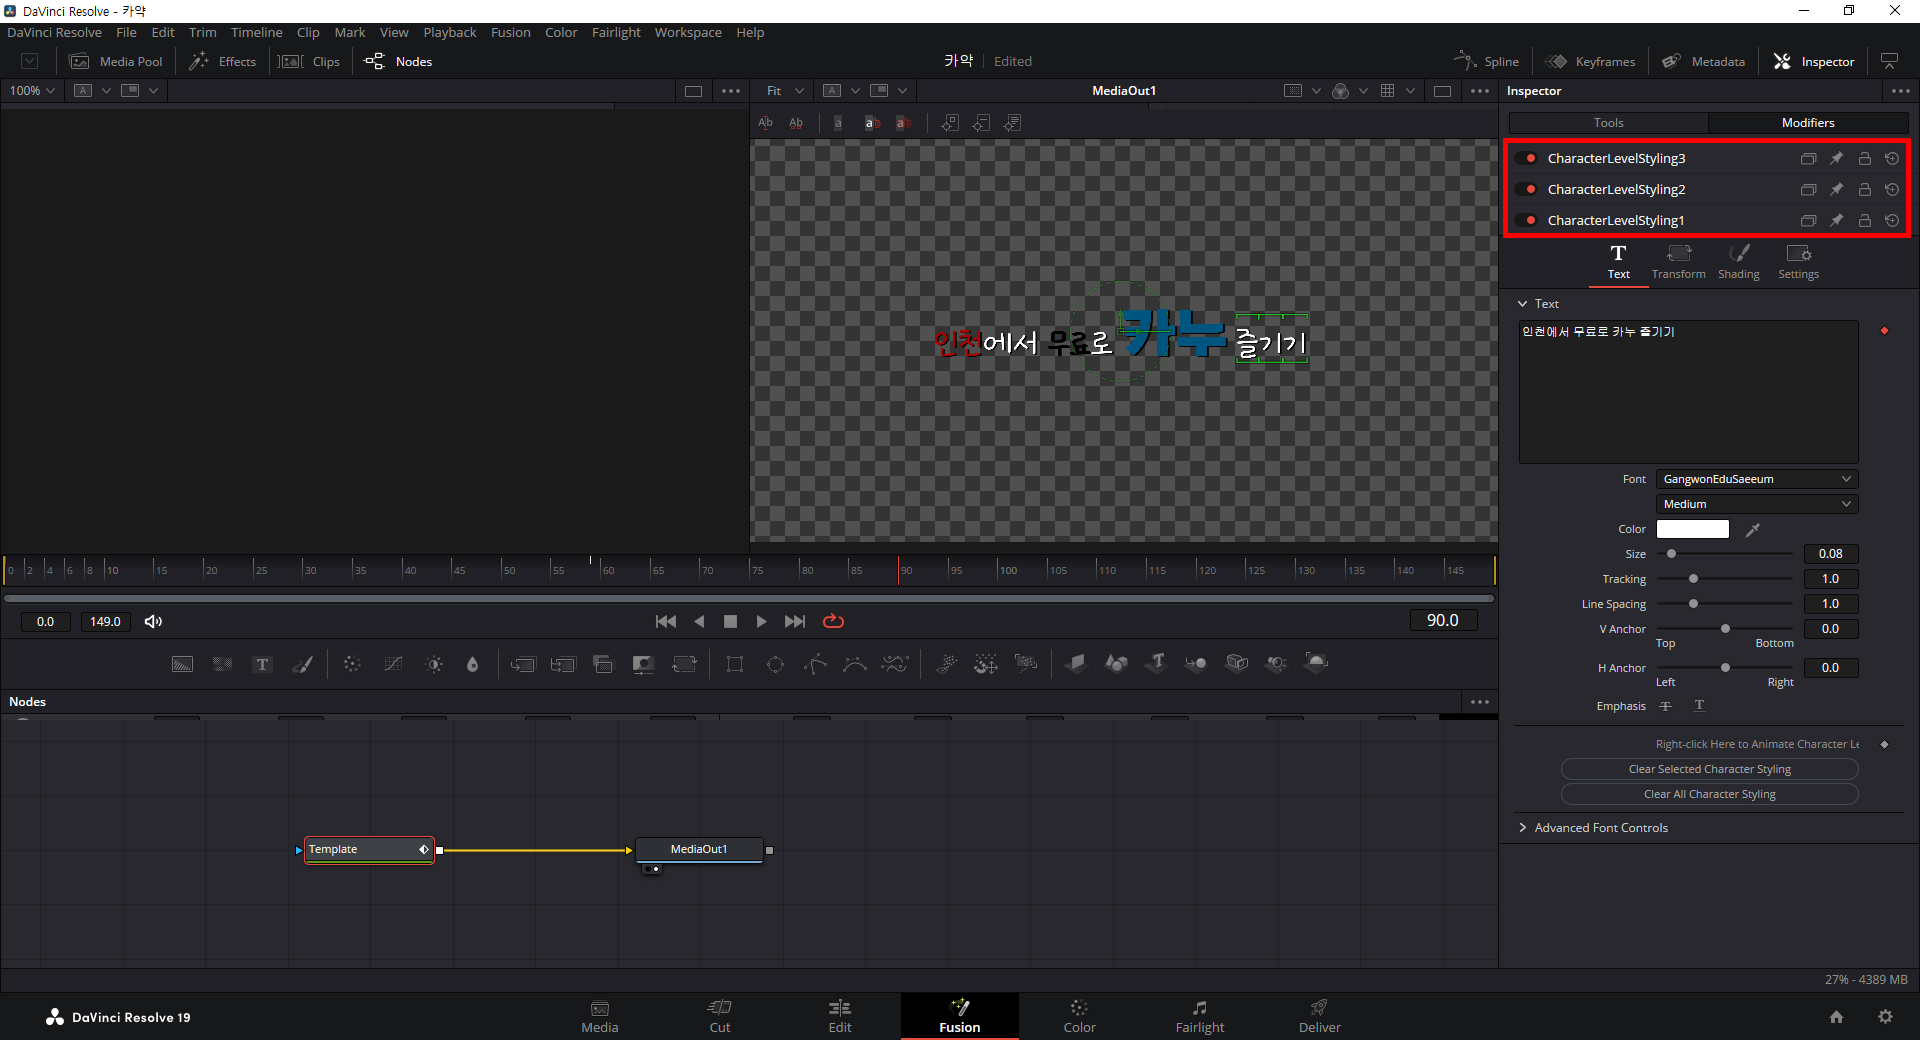Screen dimensions: 1920x1040
Task: Open the font weight dropdown showing Medium
Action: point(1757,504)
